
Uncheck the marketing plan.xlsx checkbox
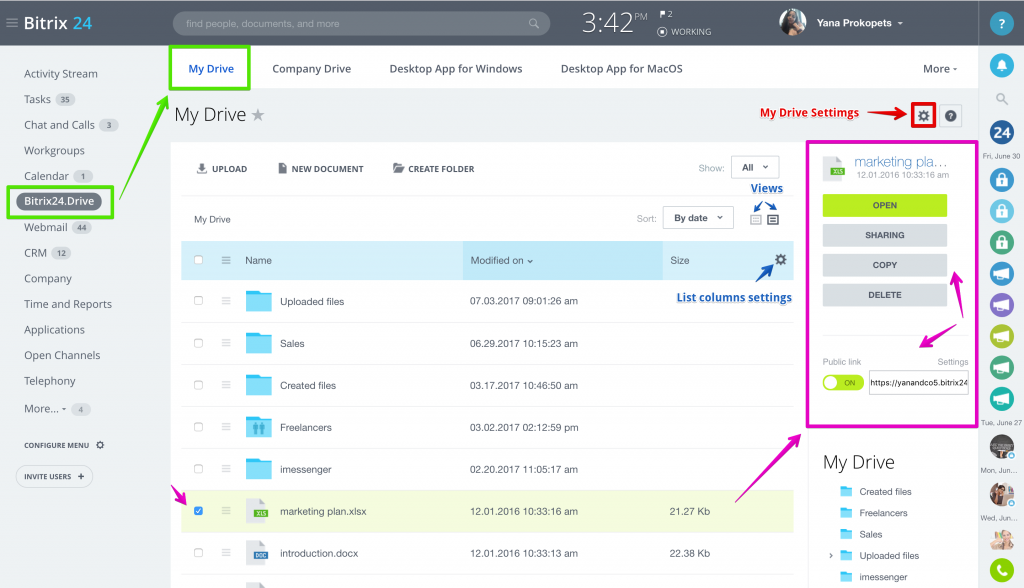(199, 511)
